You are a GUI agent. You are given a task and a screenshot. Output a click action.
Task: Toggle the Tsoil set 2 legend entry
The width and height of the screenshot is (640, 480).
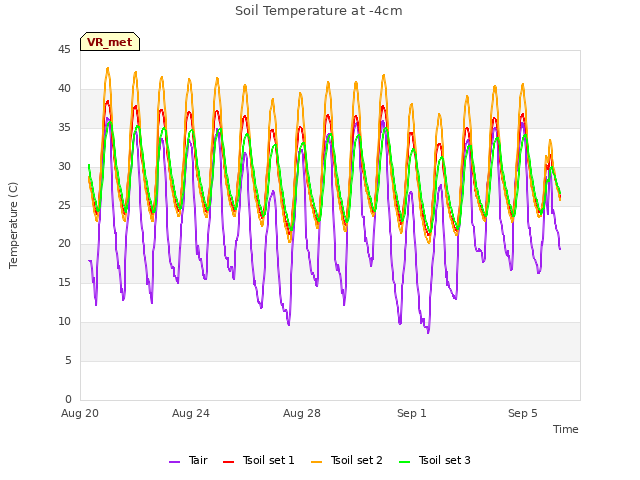coord(347,460)
